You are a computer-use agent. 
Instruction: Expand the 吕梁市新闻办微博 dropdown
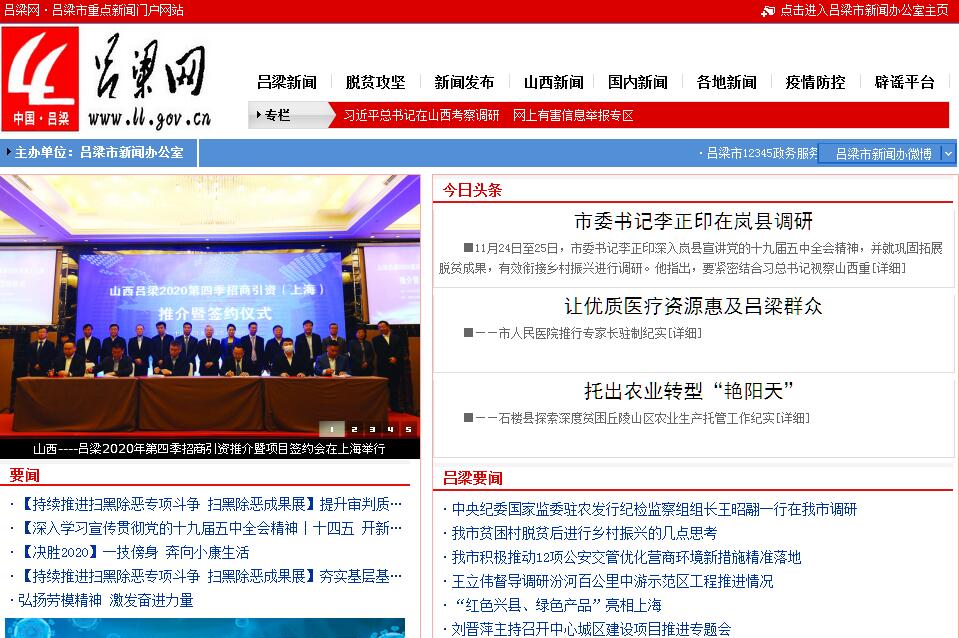(x=886, y=154)
